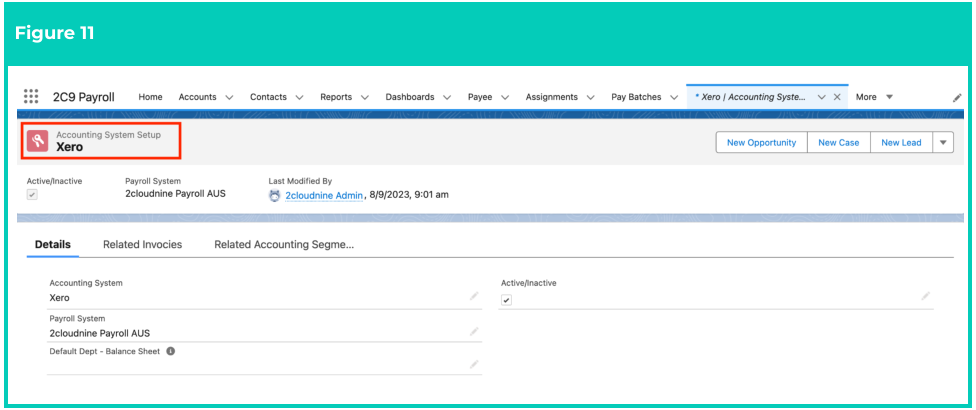The height and width of the screenshot is (410, 976).
Task: Click the pencil icon to edit navigation bar
Action: [957, 98]
